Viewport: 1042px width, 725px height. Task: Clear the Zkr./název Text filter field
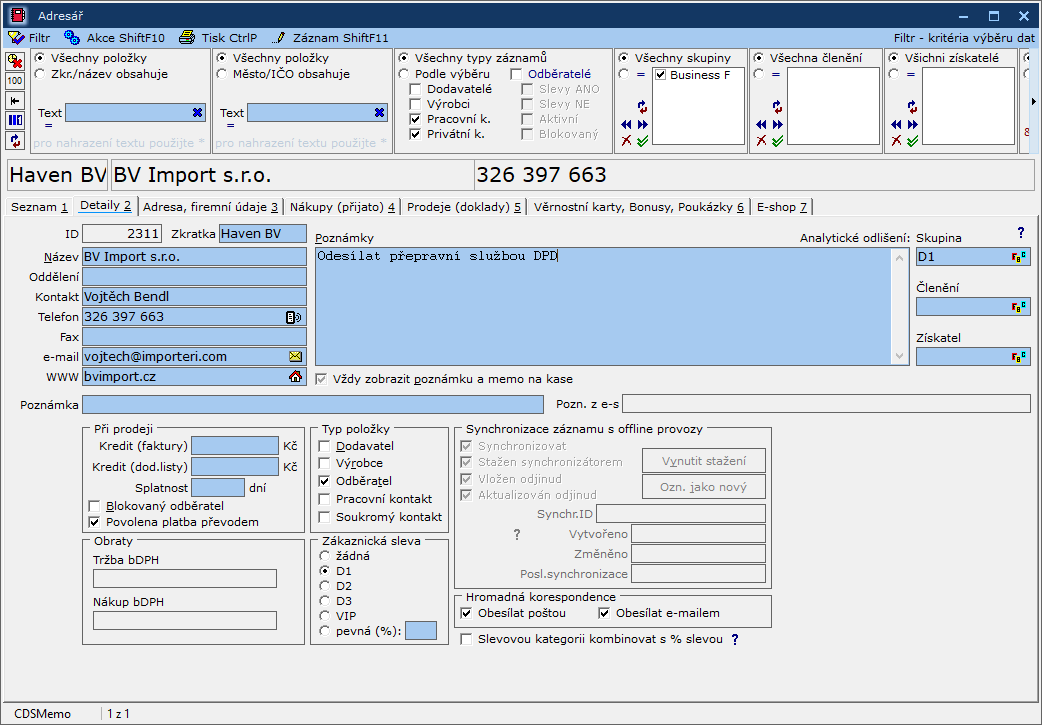(197, 113)
